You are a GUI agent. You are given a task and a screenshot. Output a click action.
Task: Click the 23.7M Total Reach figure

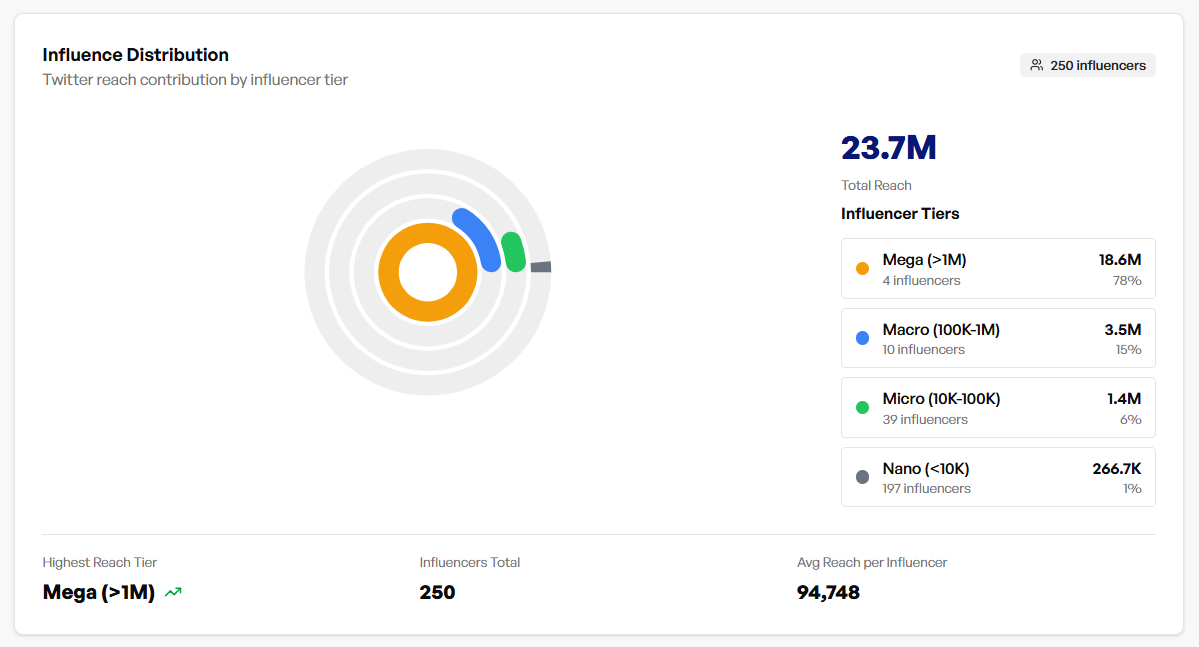coord(888,147)
